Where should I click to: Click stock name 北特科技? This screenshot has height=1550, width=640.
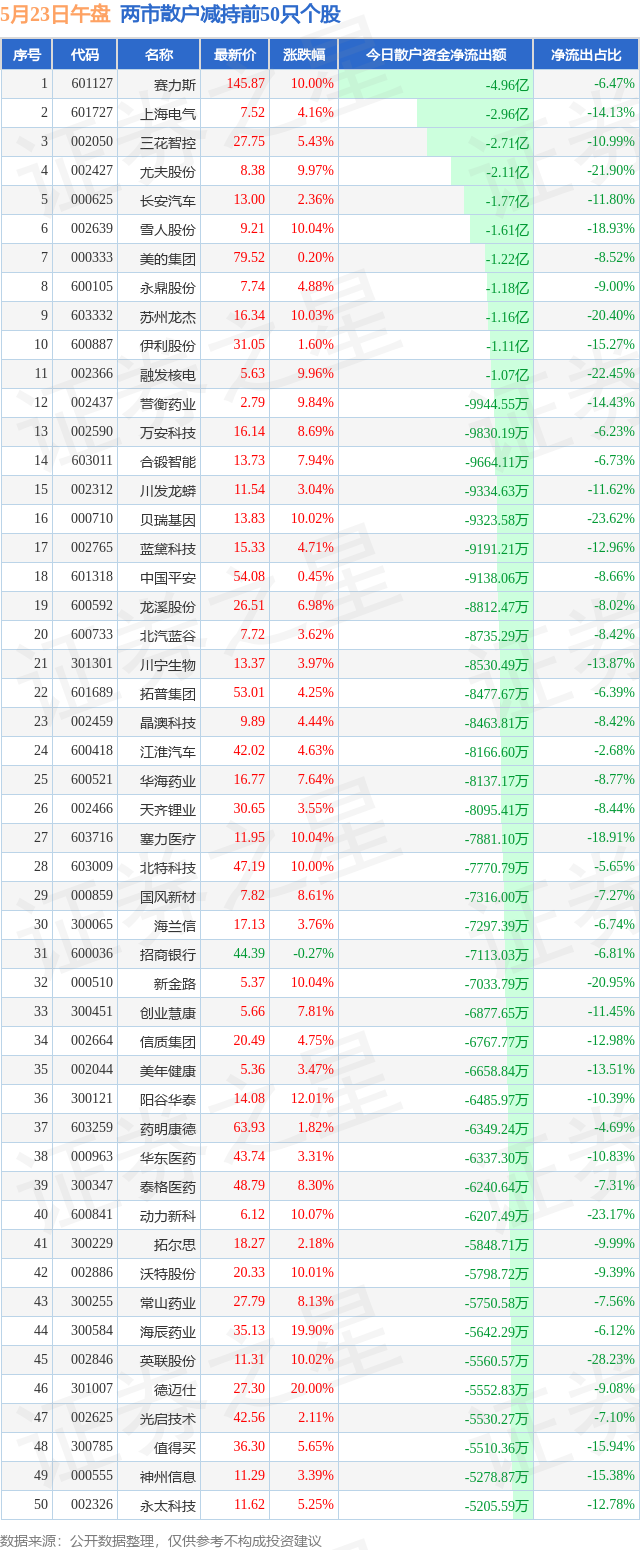coord(169,867)
